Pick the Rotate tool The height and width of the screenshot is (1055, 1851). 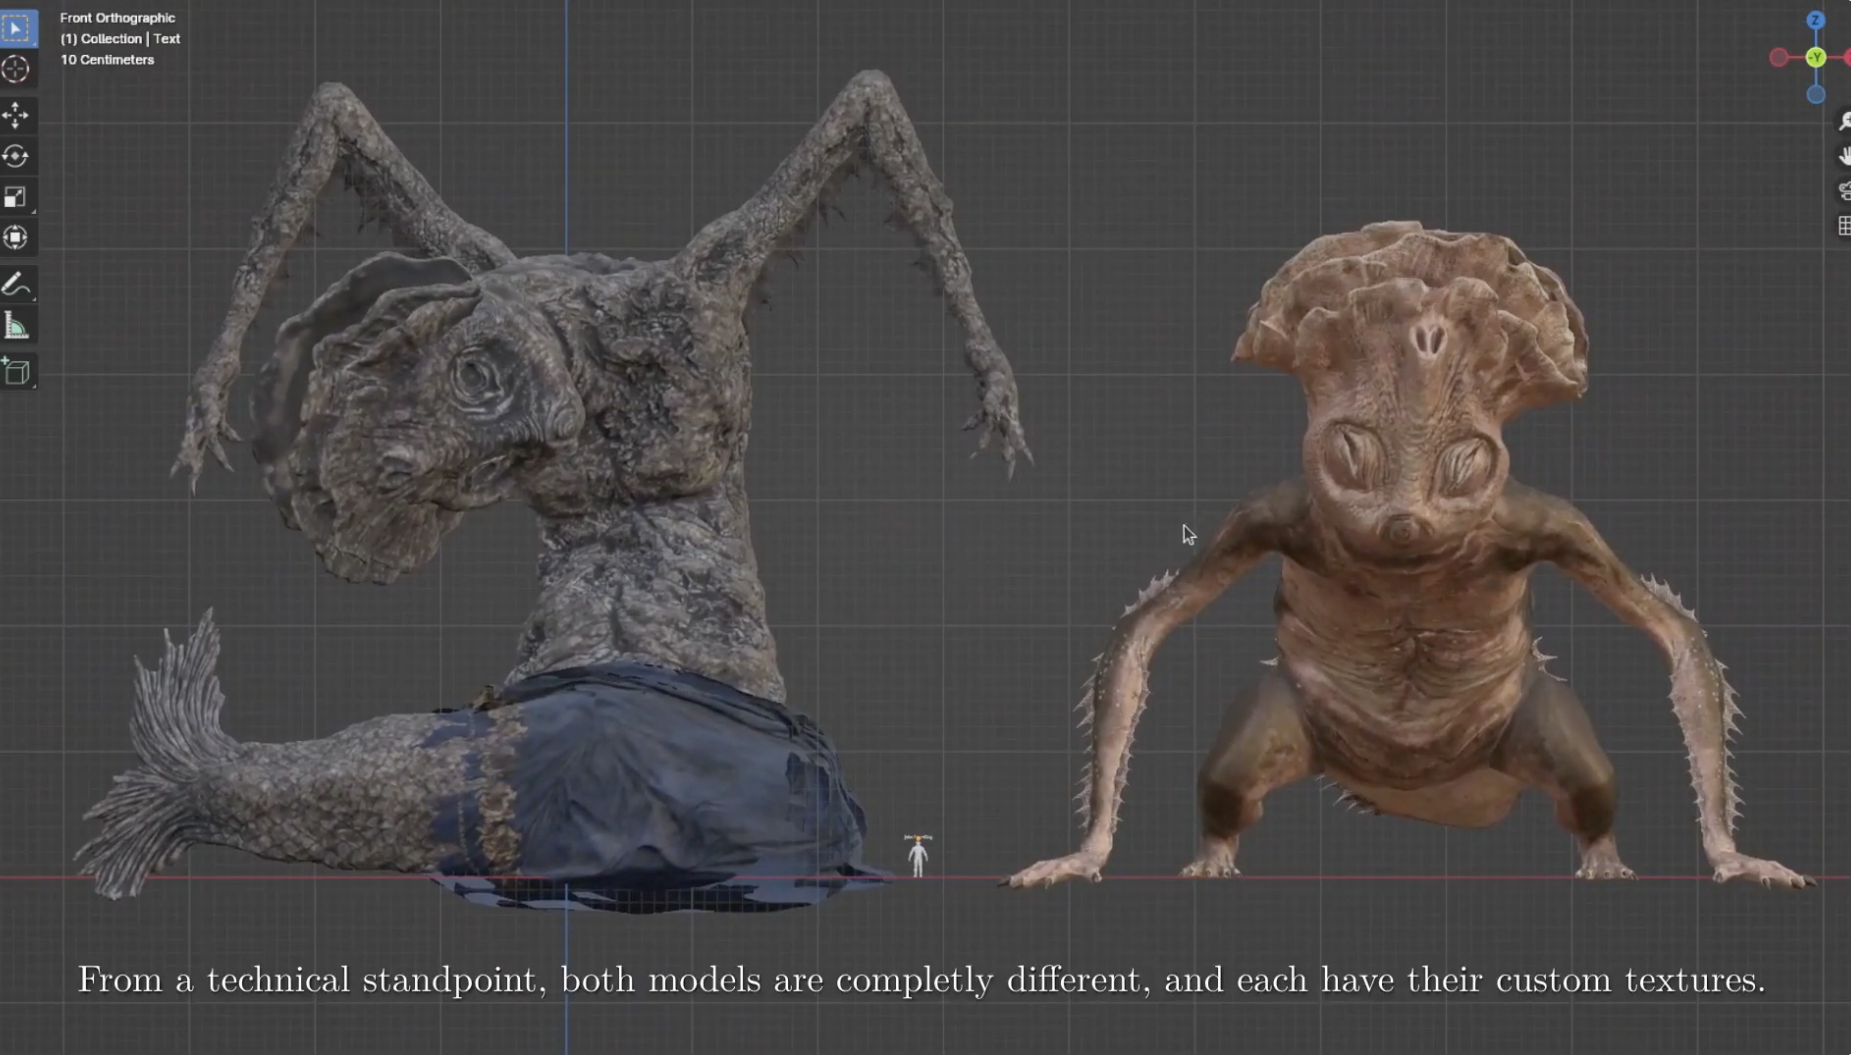pos(16,157)
